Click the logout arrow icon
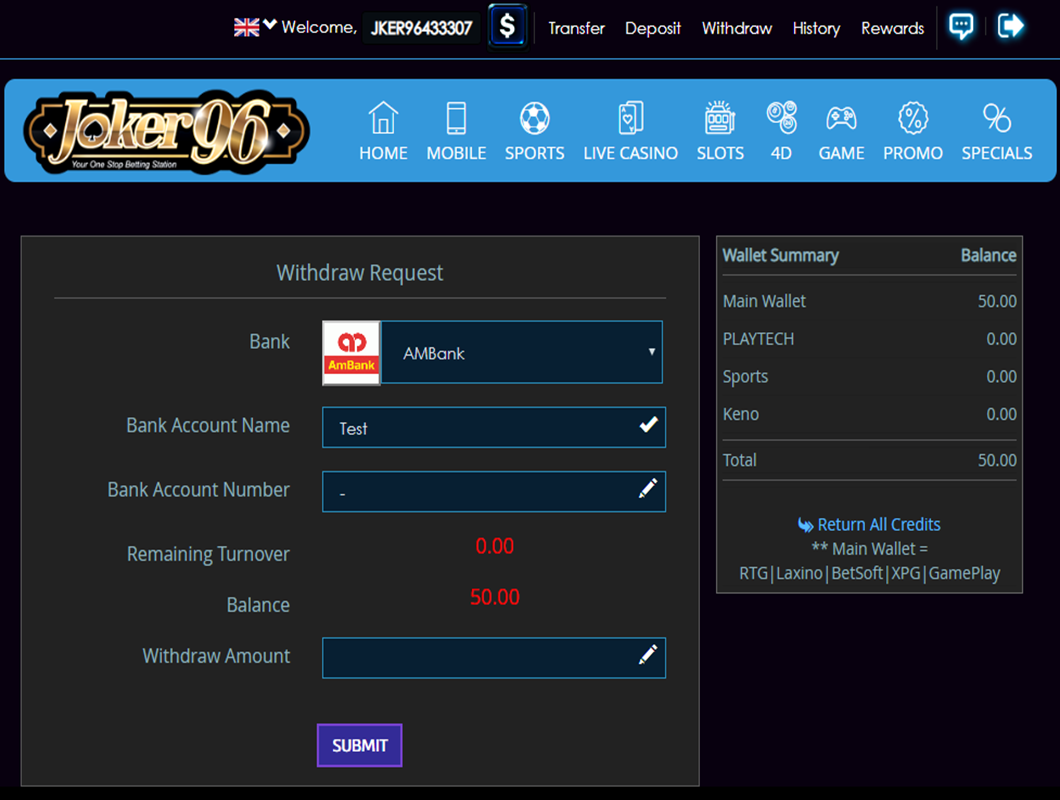This screenshot has width=1060, height=800. click(1010, 27)
